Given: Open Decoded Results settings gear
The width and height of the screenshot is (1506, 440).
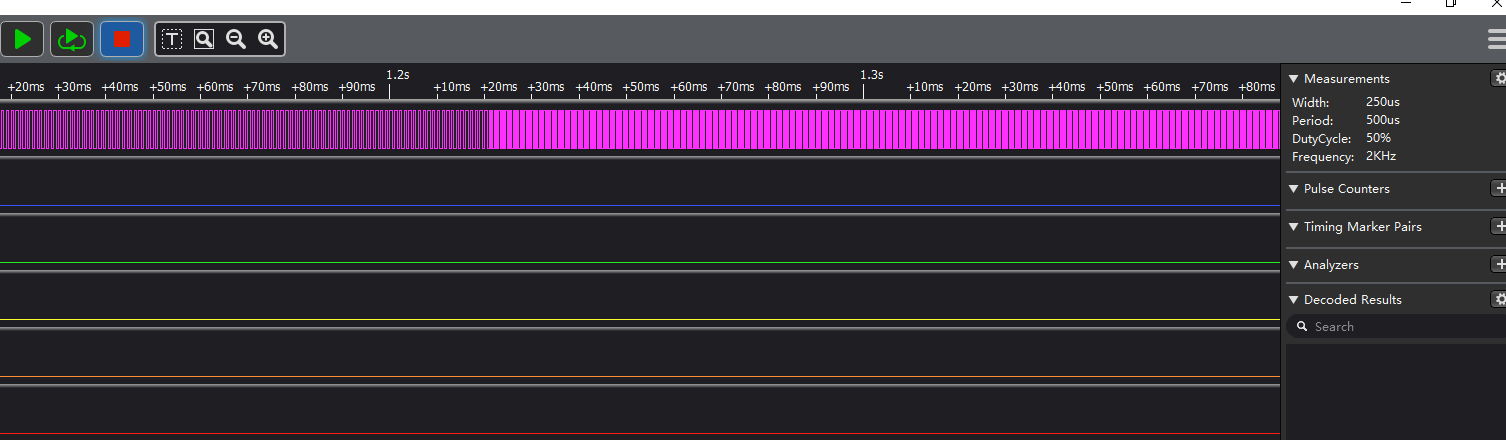Looking at the screenshot, I should click(1498, 299).
